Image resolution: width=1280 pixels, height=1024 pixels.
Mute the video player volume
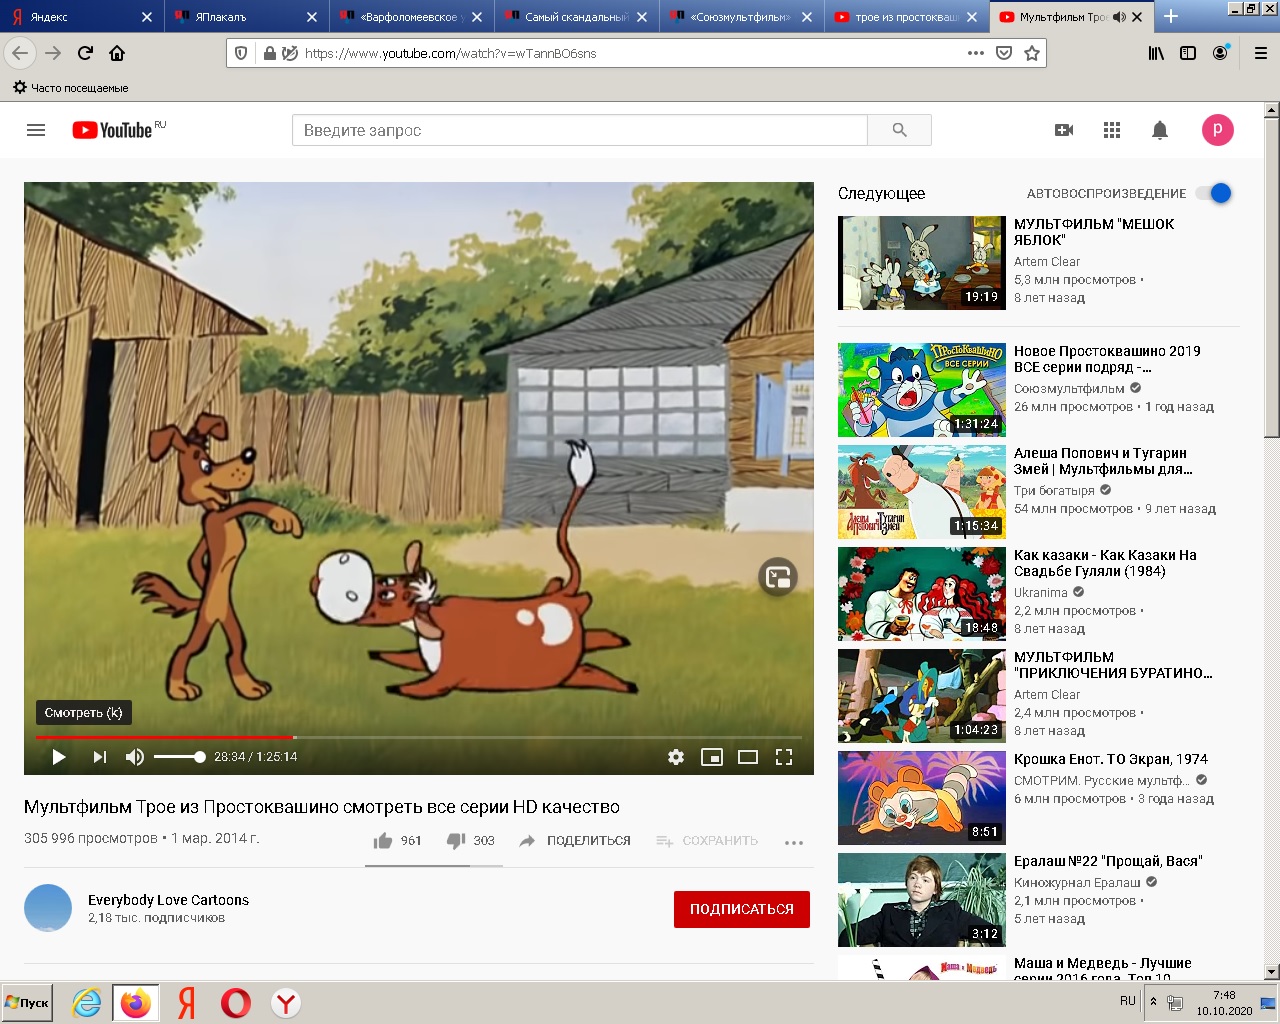[x=135, y=757]
